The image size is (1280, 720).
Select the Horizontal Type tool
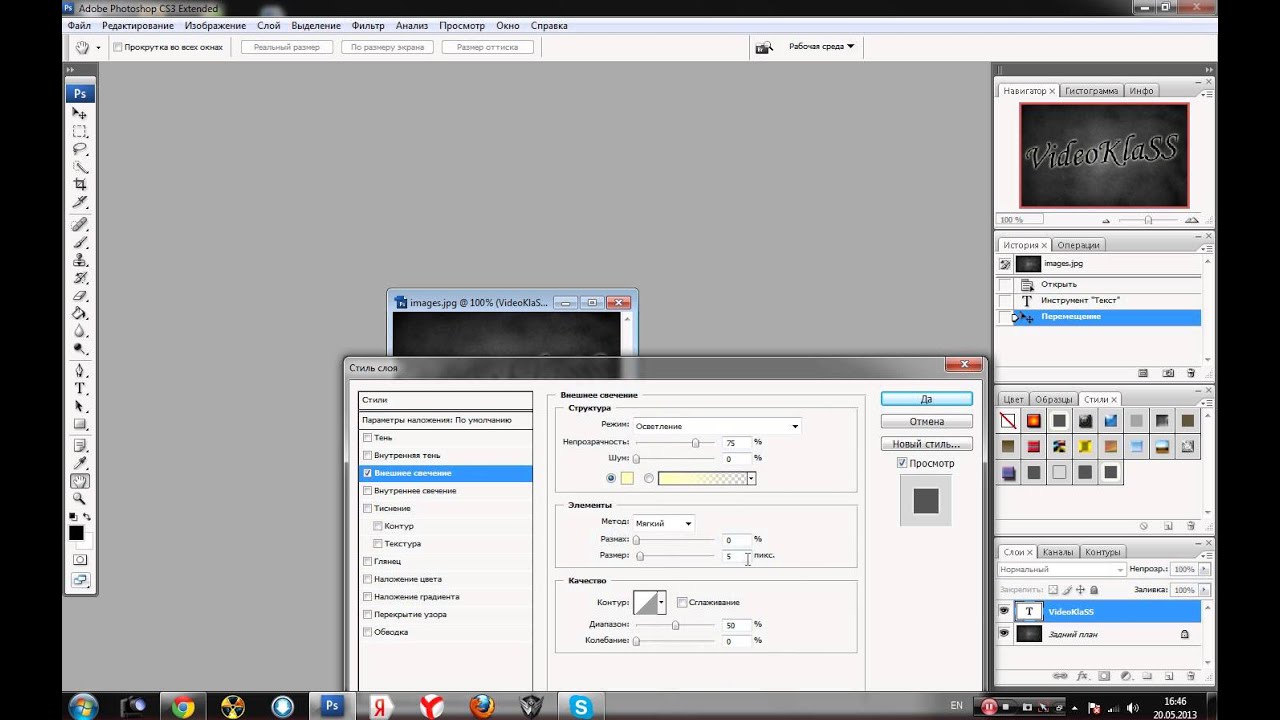80,389
